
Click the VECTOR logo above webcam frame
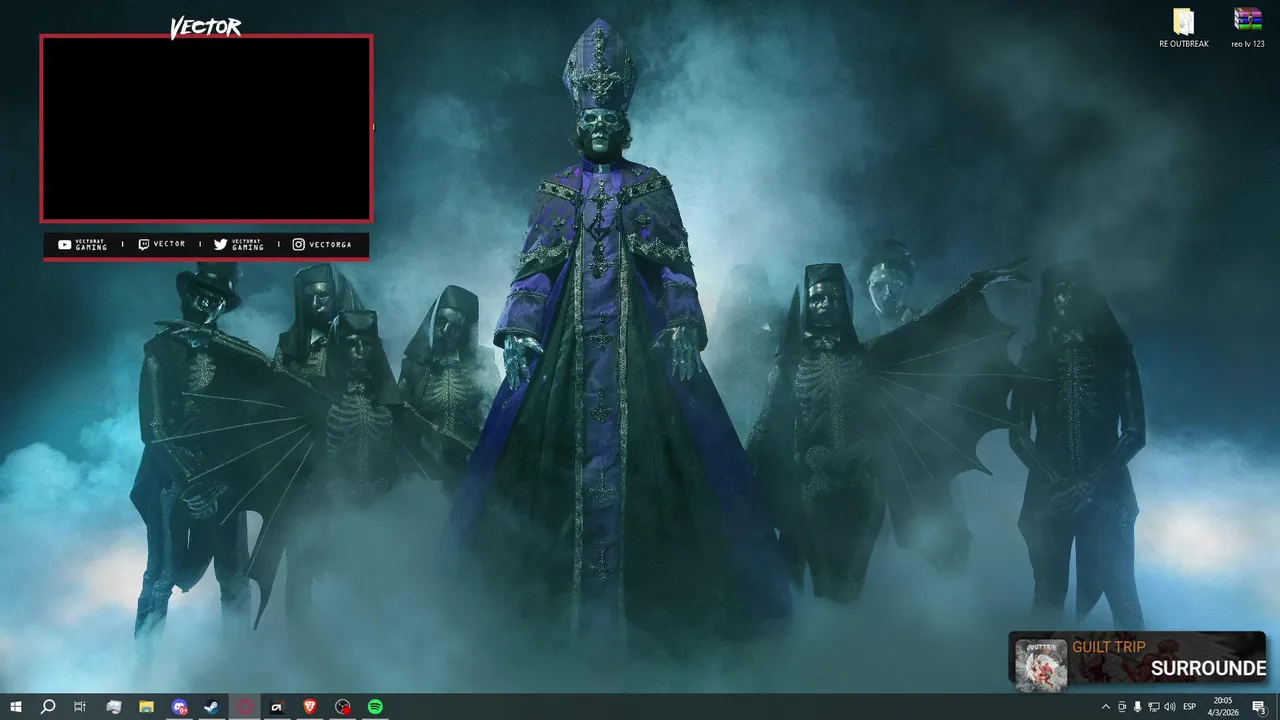click(x=205, y=27)
